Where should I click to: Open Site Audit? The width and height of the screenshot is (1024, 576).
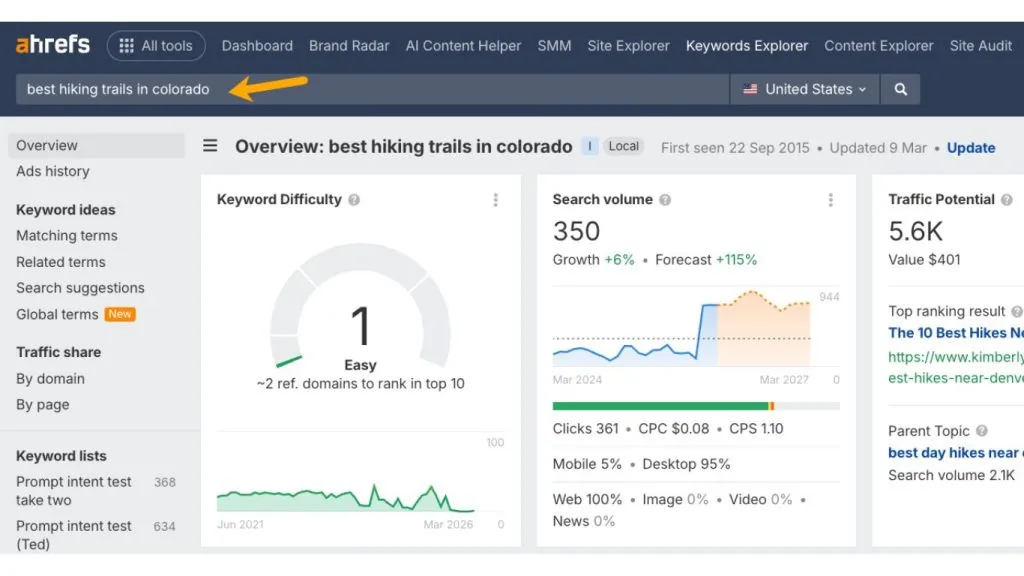(980, 46)
